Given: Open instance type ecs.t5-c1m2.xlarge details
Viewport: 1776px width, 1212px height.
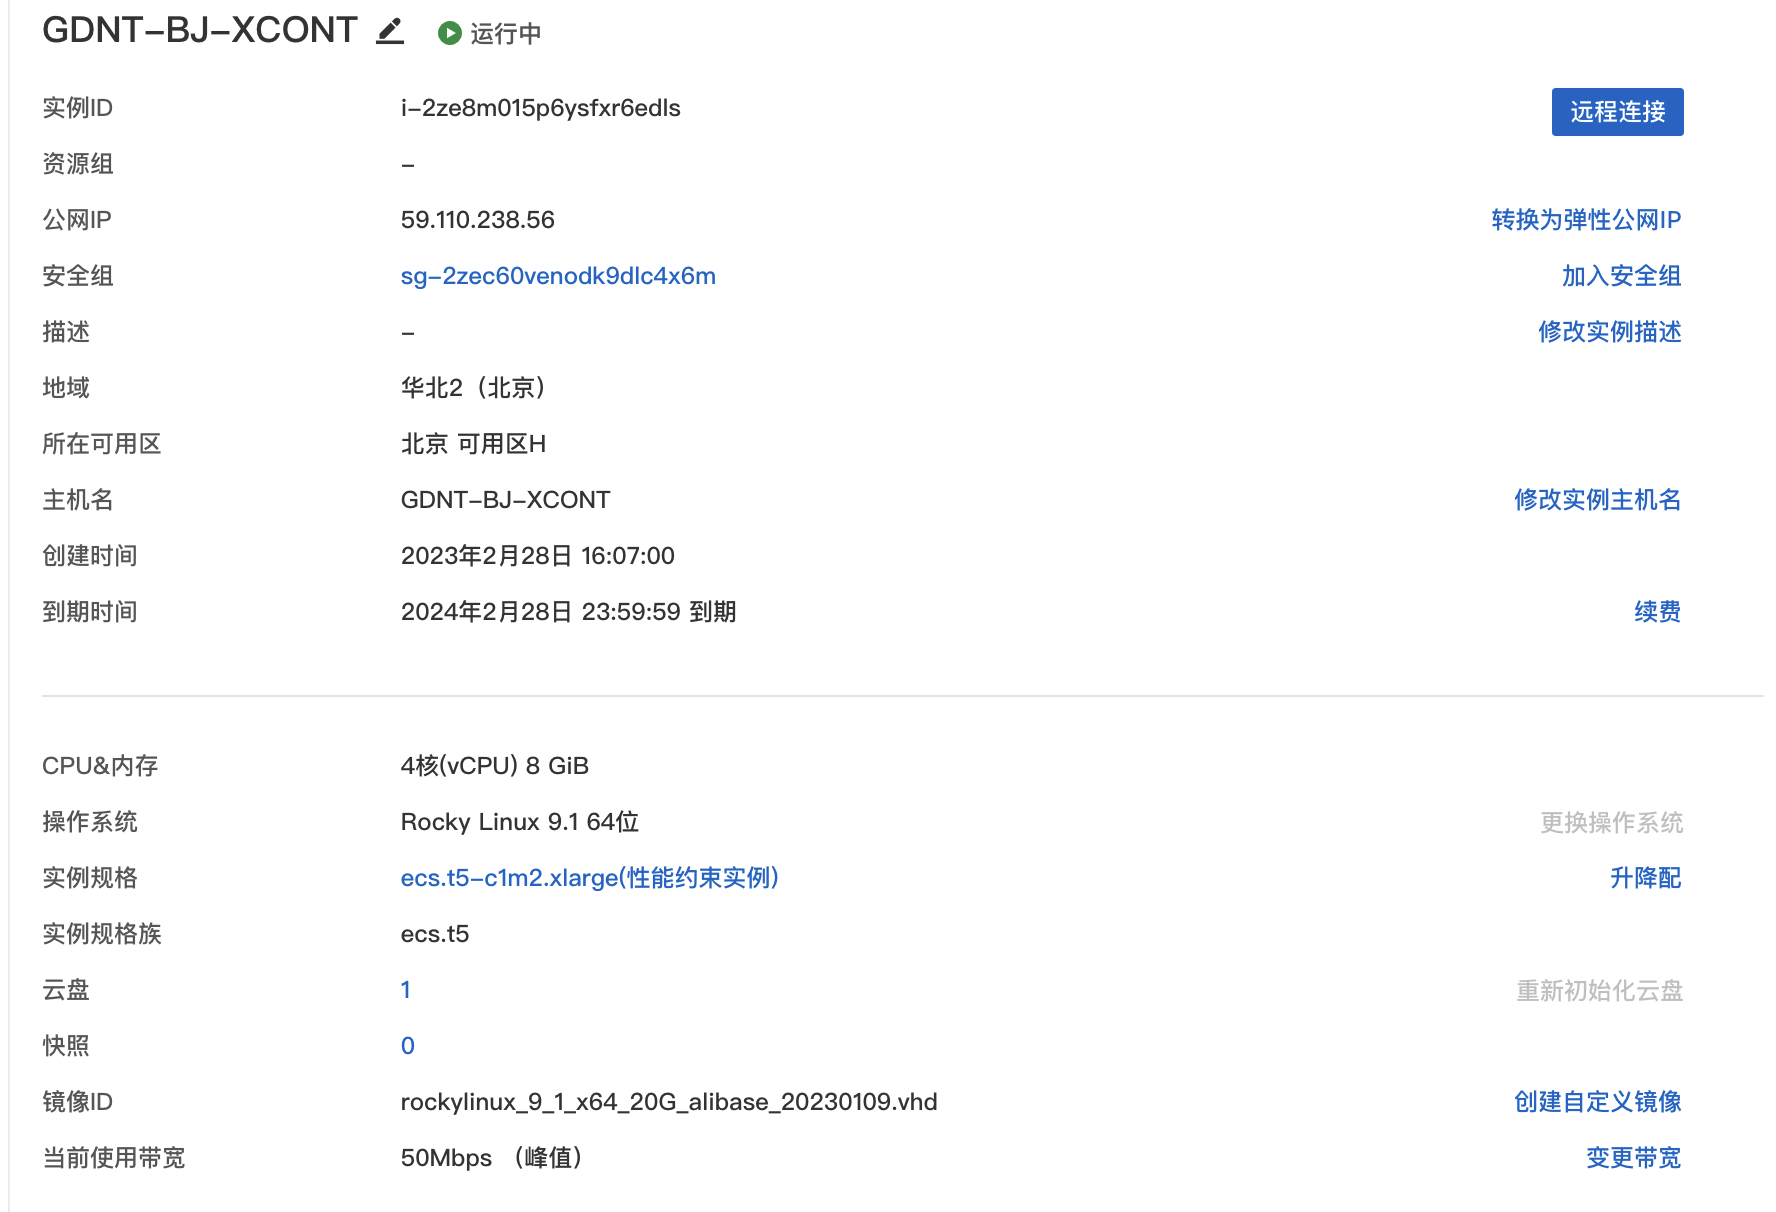Looking at the screenshot, I should coord(590,878).
